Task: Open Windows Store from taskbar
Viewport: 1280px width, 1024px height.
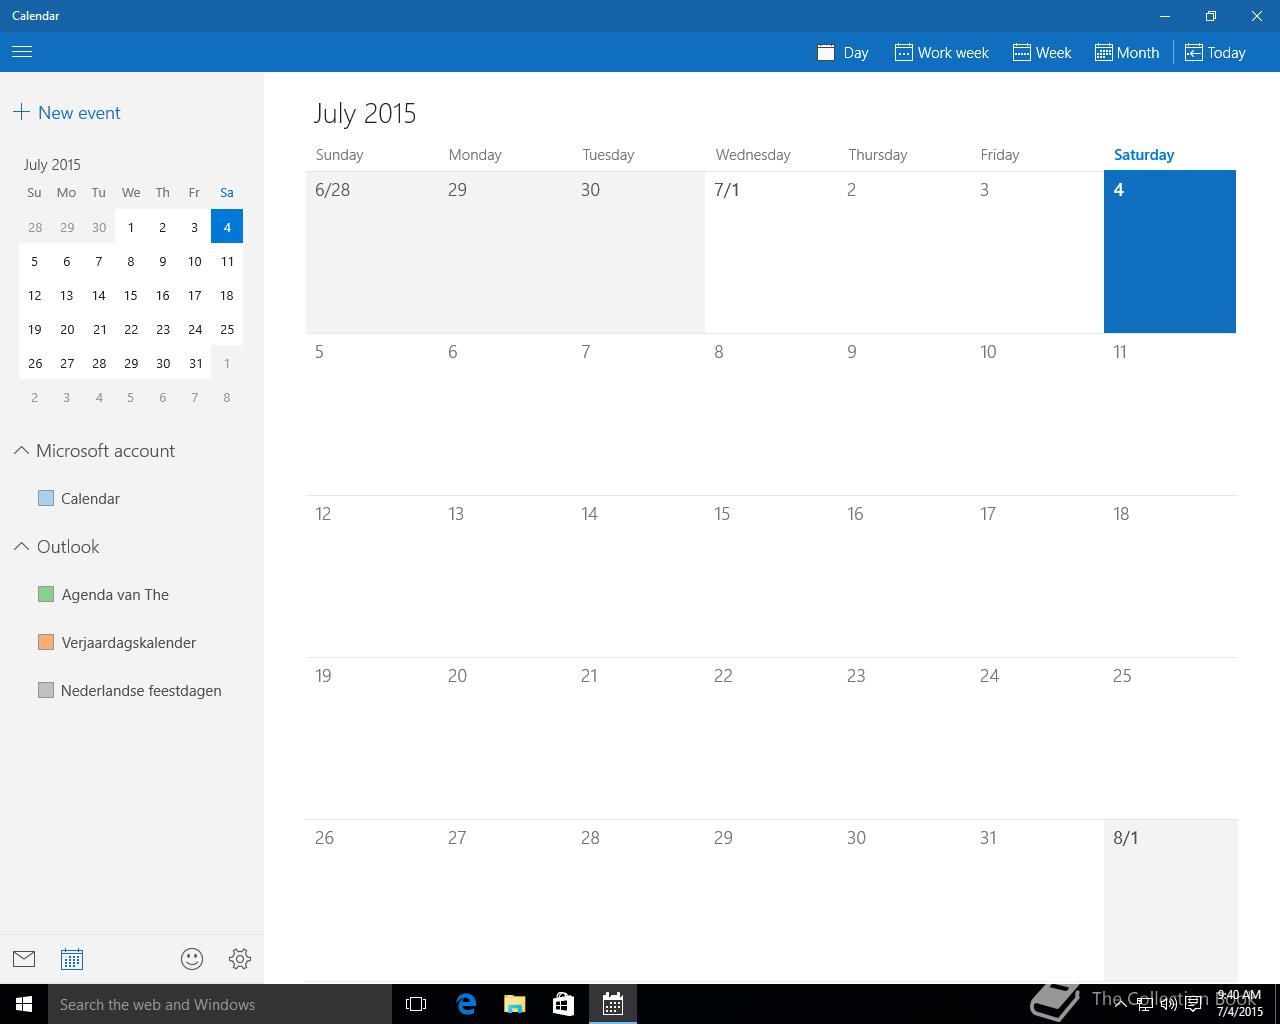Action: click(x=564, y=1004)
